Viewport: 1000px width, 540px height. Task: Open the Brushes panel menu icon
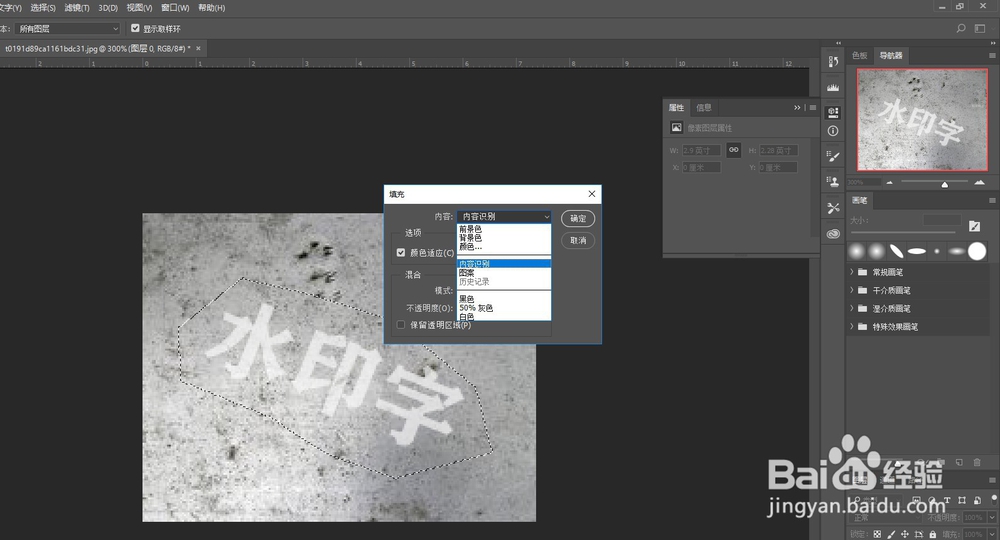pos(992,200)
